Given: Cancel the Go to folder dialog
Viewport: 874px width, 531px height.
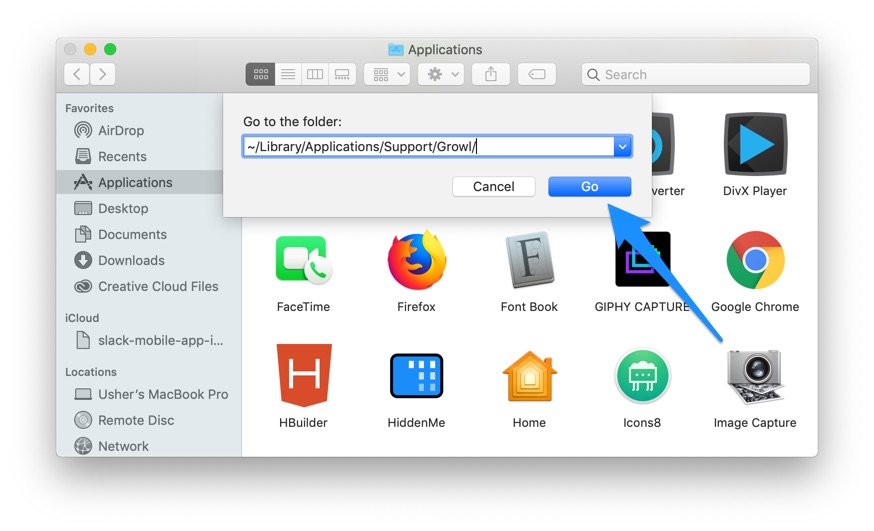Looking at the screenshot, I should tap(493, 187).
